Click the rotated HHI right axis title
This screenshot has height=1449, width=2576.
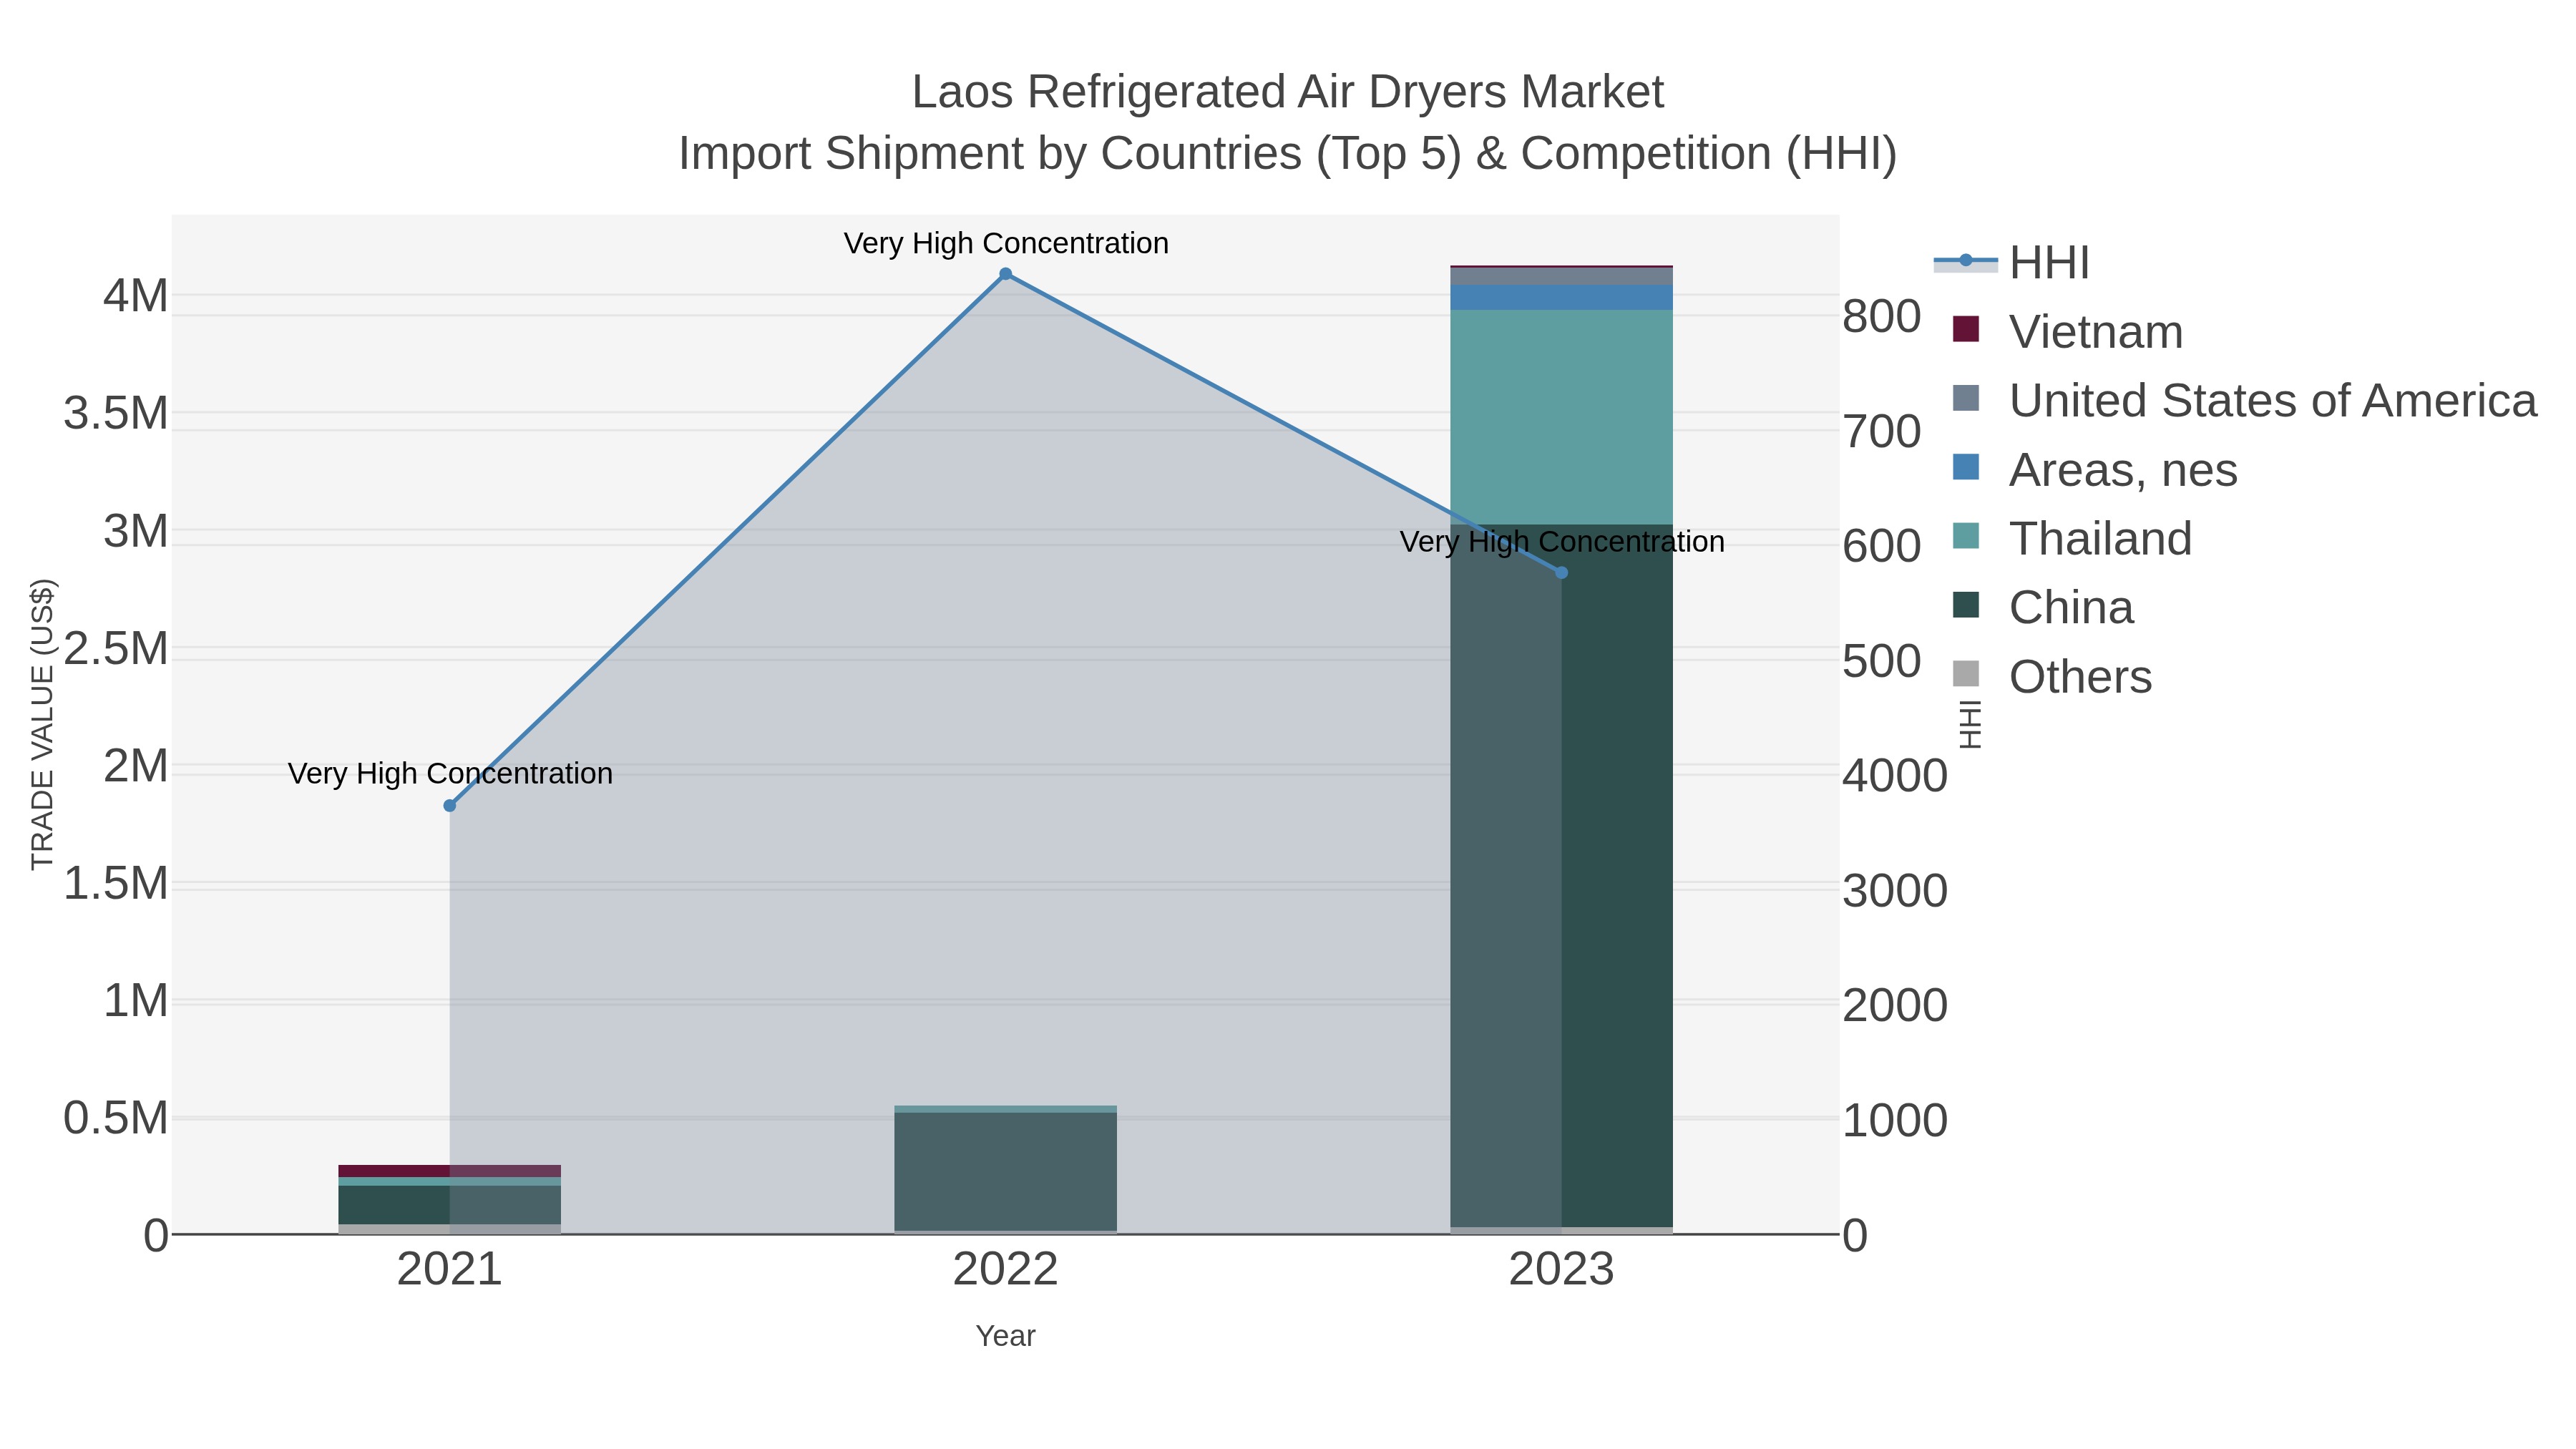(1970, 724)
